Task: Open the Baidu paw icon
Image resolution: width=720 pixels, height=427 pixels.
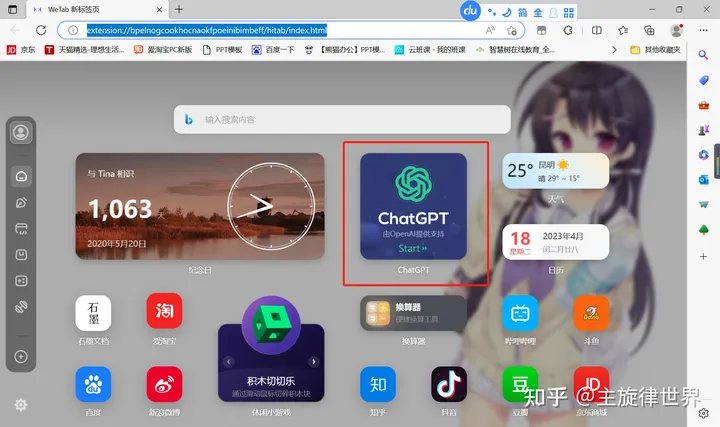Action: click(93, 384)
